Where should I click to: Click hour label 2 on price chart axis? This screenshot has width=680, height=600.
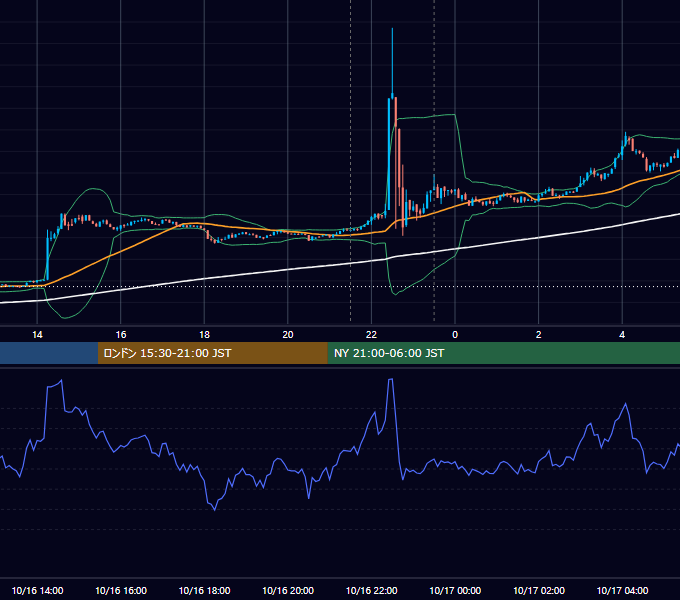point(539,335)
